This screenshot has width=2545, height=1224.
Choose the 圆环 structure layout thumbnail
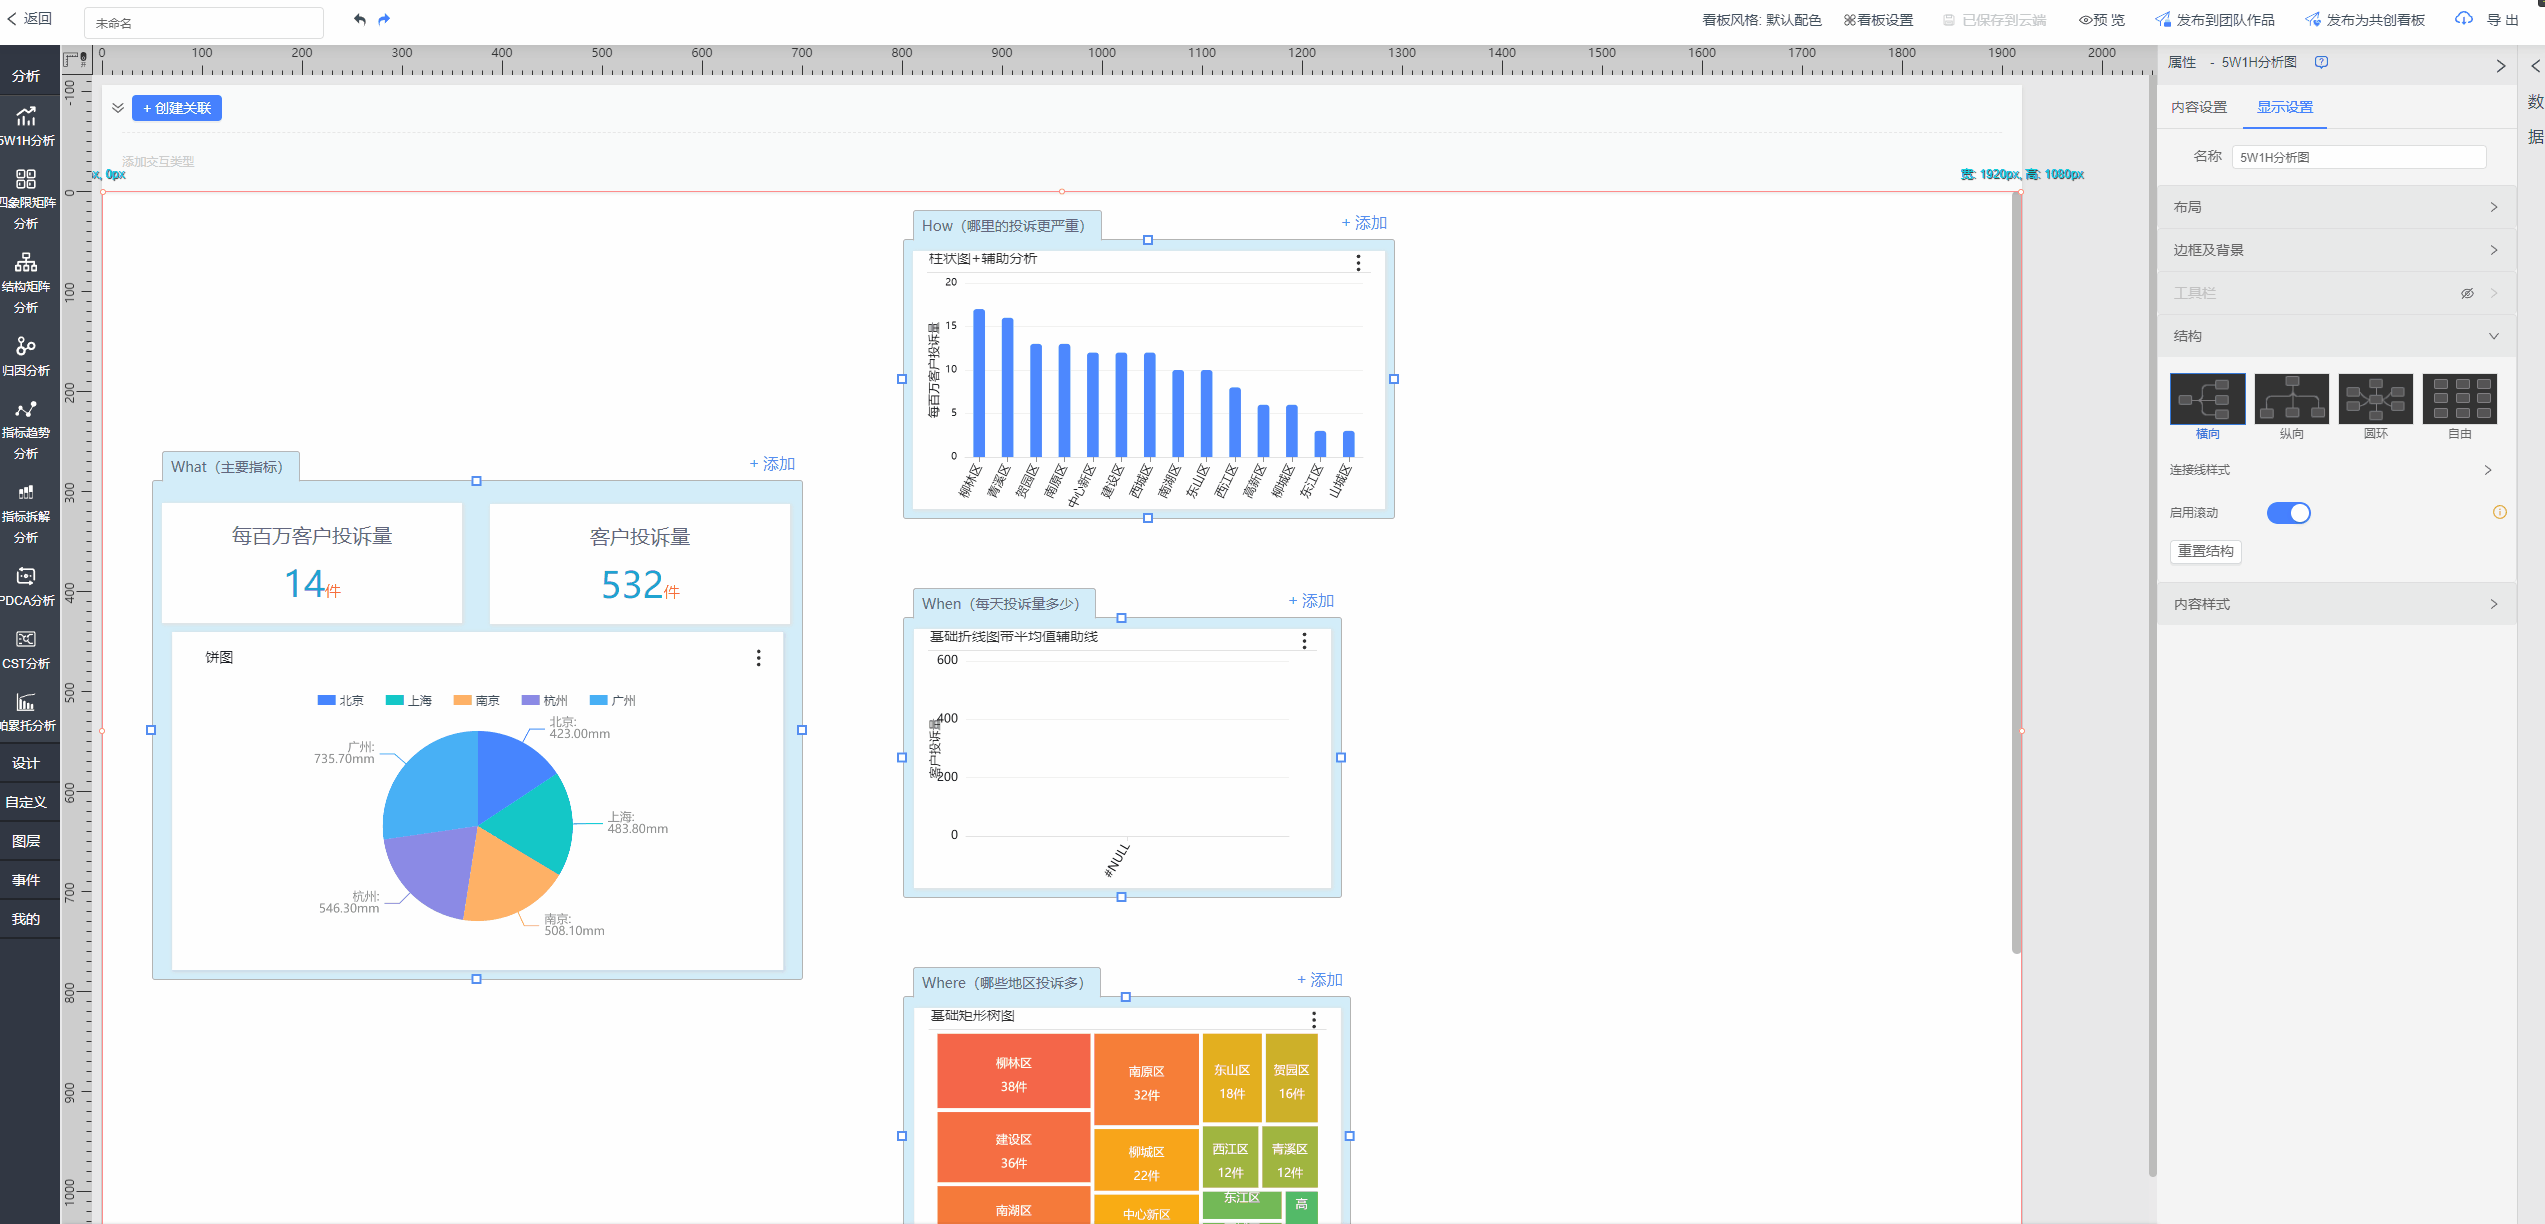pyautogui.click(x=2375, y=399)
